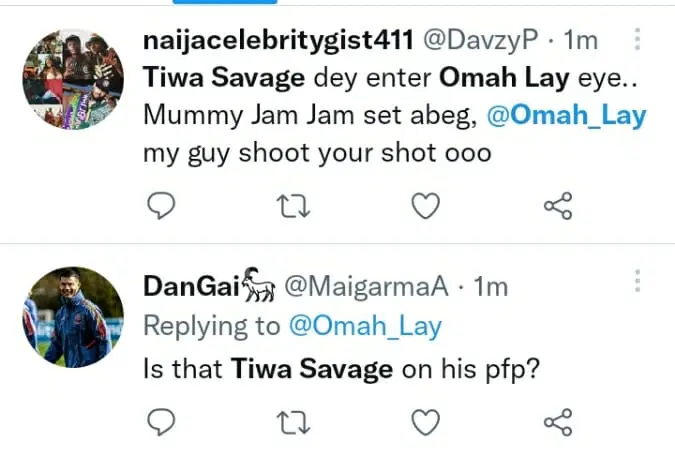Reply to DanGai's tweet
This screenshot has height=456, width=675.
coord(161,424)
